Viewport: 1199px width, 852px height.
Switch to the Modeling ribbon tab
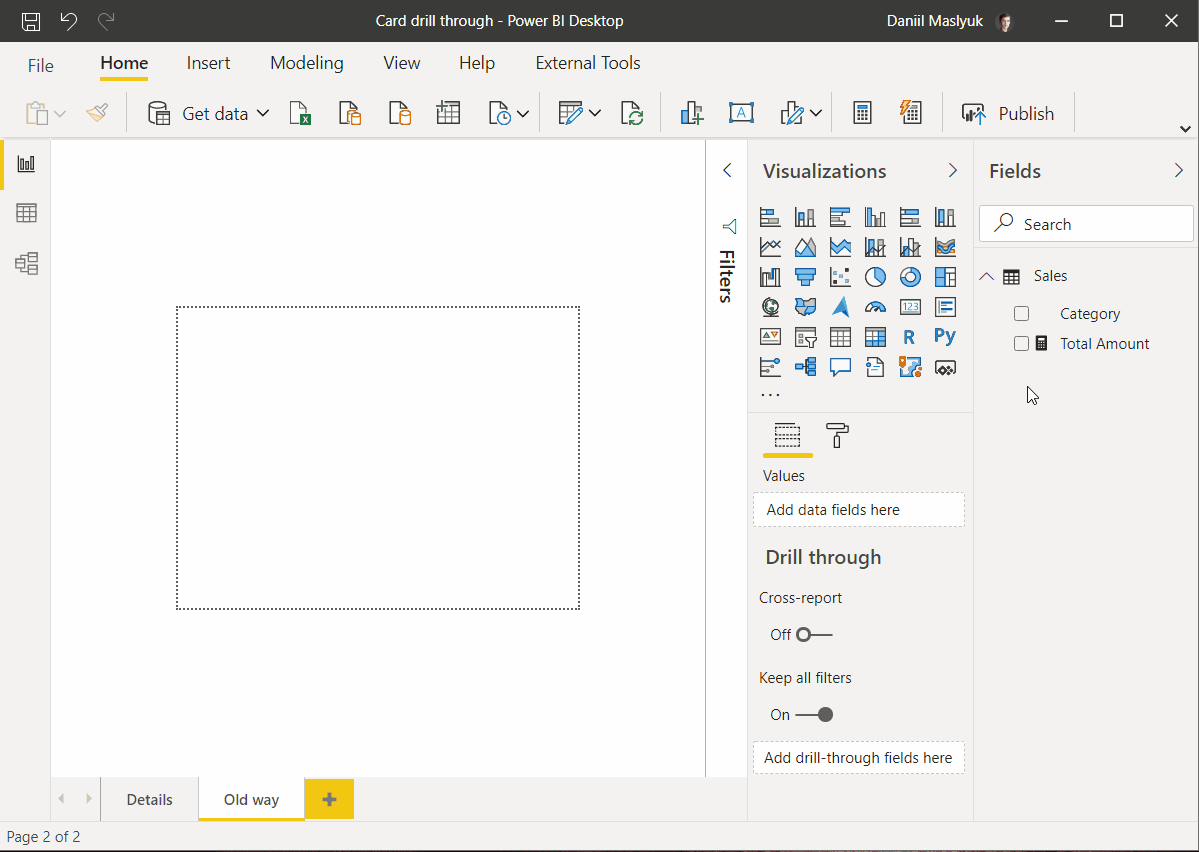[x=307, y=63]
